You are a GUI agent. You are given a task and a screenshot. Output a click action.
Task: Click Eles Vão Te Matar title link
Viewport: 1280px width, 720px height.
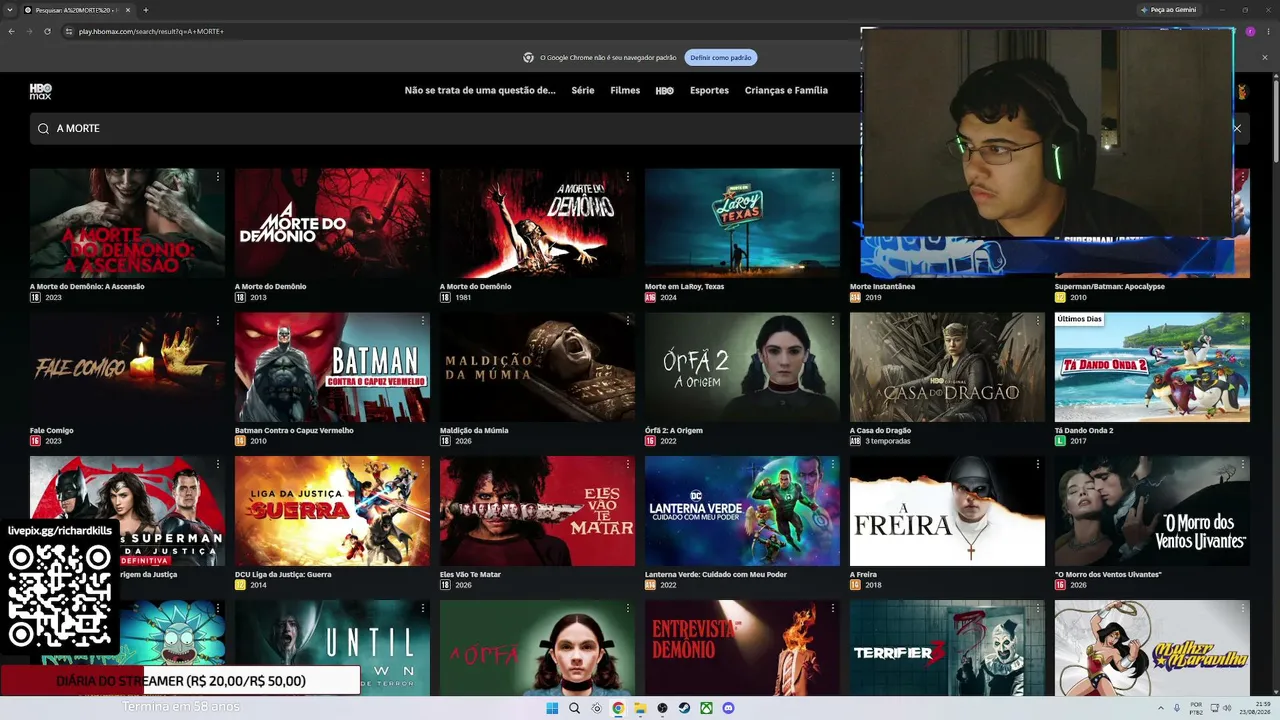click(470, 574)
